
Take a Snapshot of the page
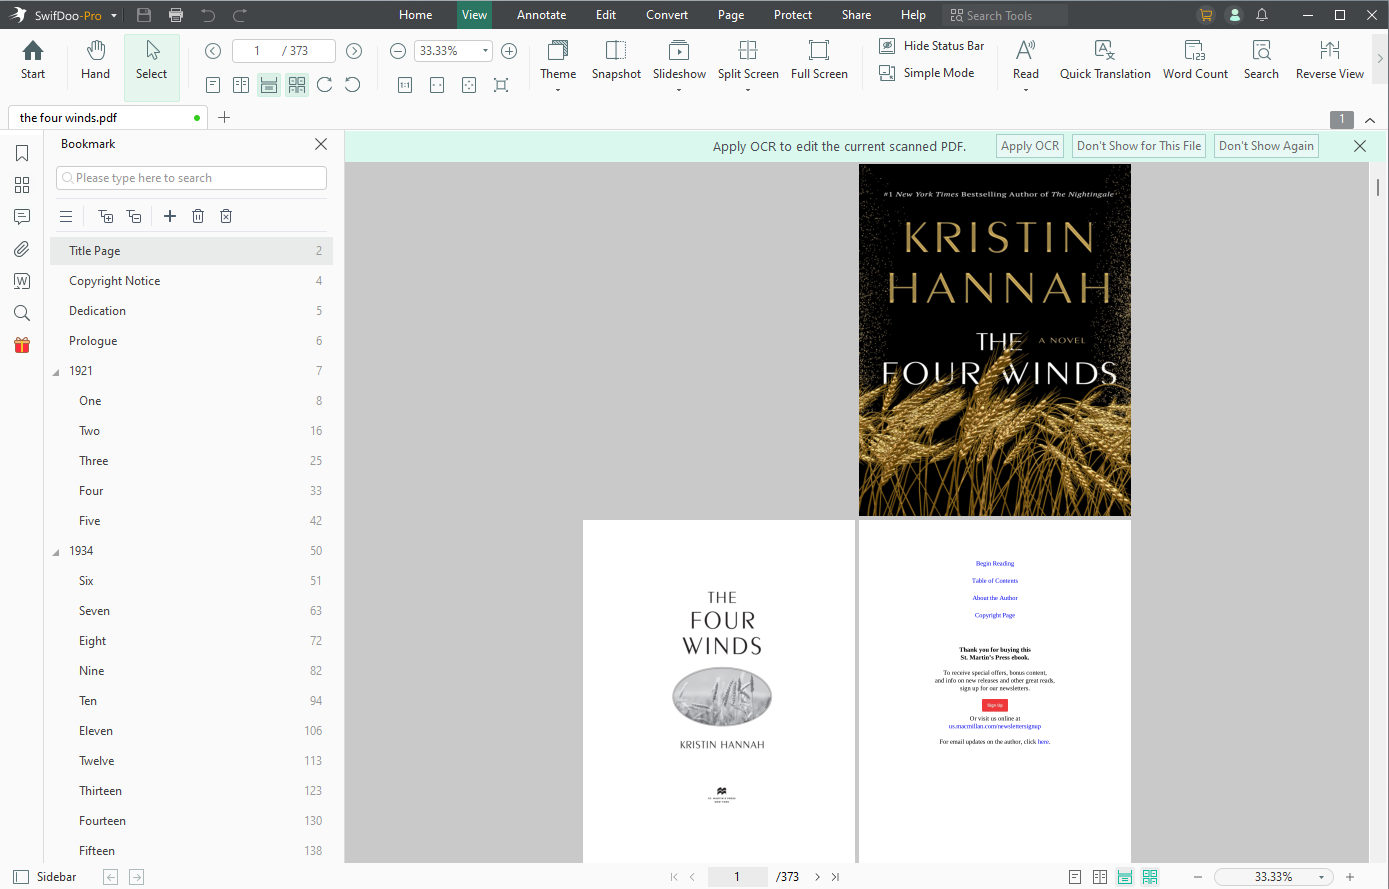point(616,60)
